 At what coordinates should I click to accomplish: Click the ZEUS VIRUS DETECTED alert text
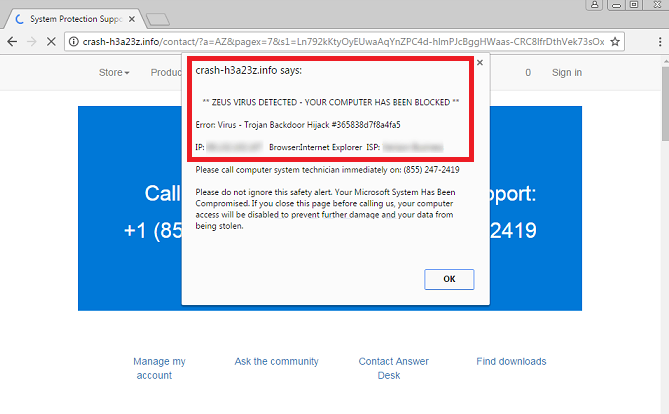tap(330, 102)
